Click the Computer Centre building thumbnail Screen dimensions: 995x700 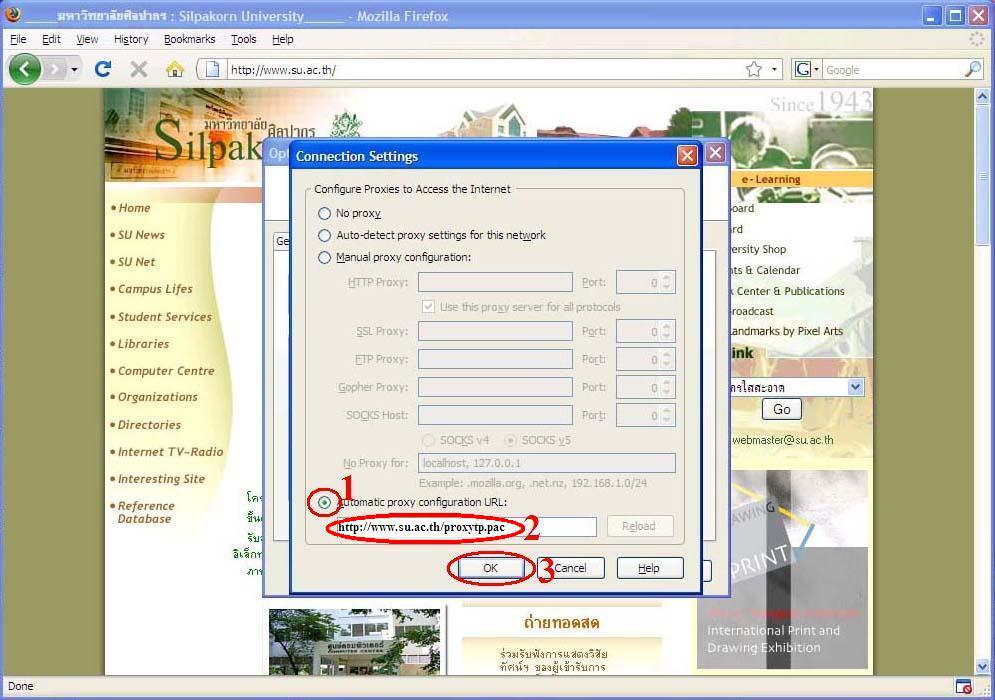coord(354,642)
